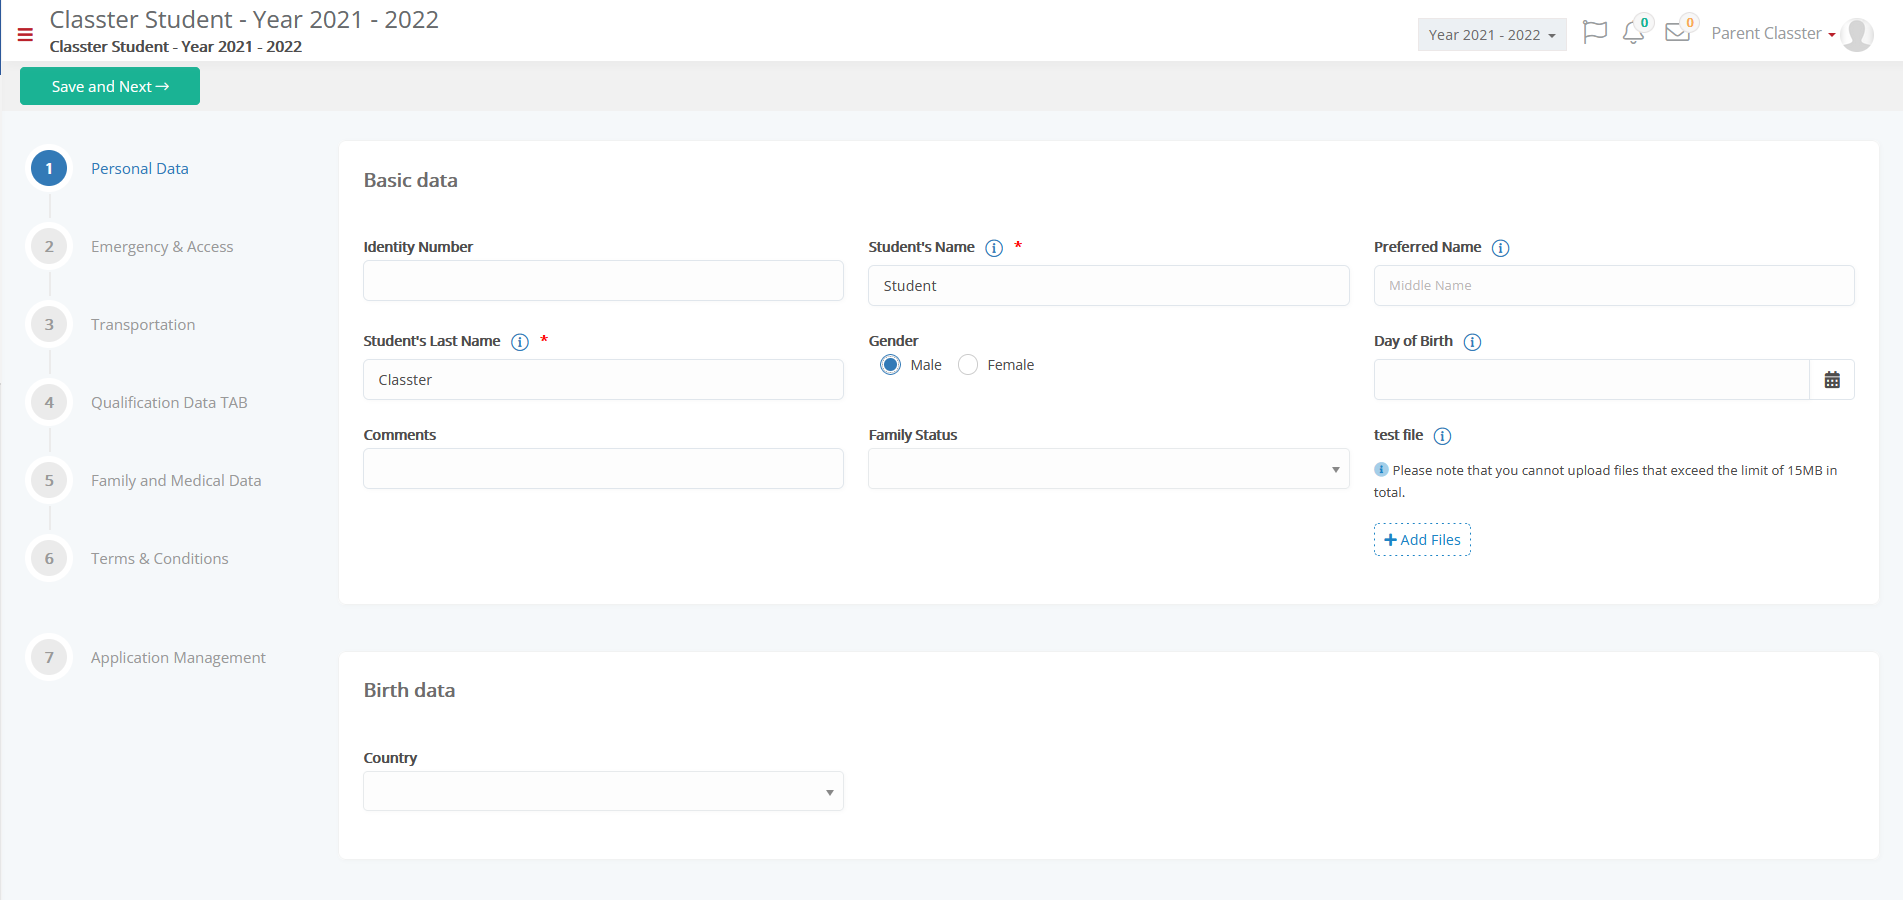The image size is (1903, 900).
Task: Click info icon next to Student's Name
Action: (x=994, y=248)
